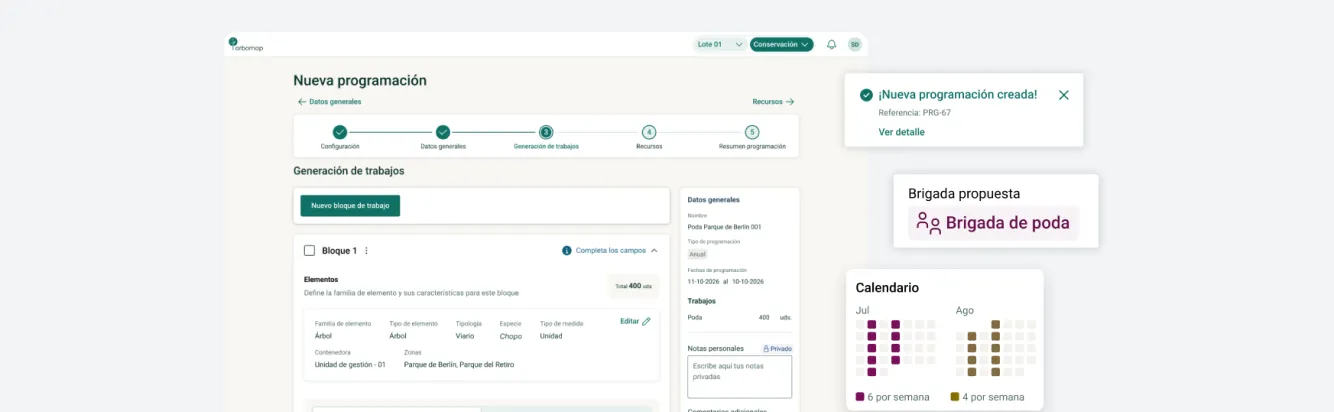Select step 3 Generación de trabajos
Viewport: 1334px width, 412px height.
click(546, 132)
